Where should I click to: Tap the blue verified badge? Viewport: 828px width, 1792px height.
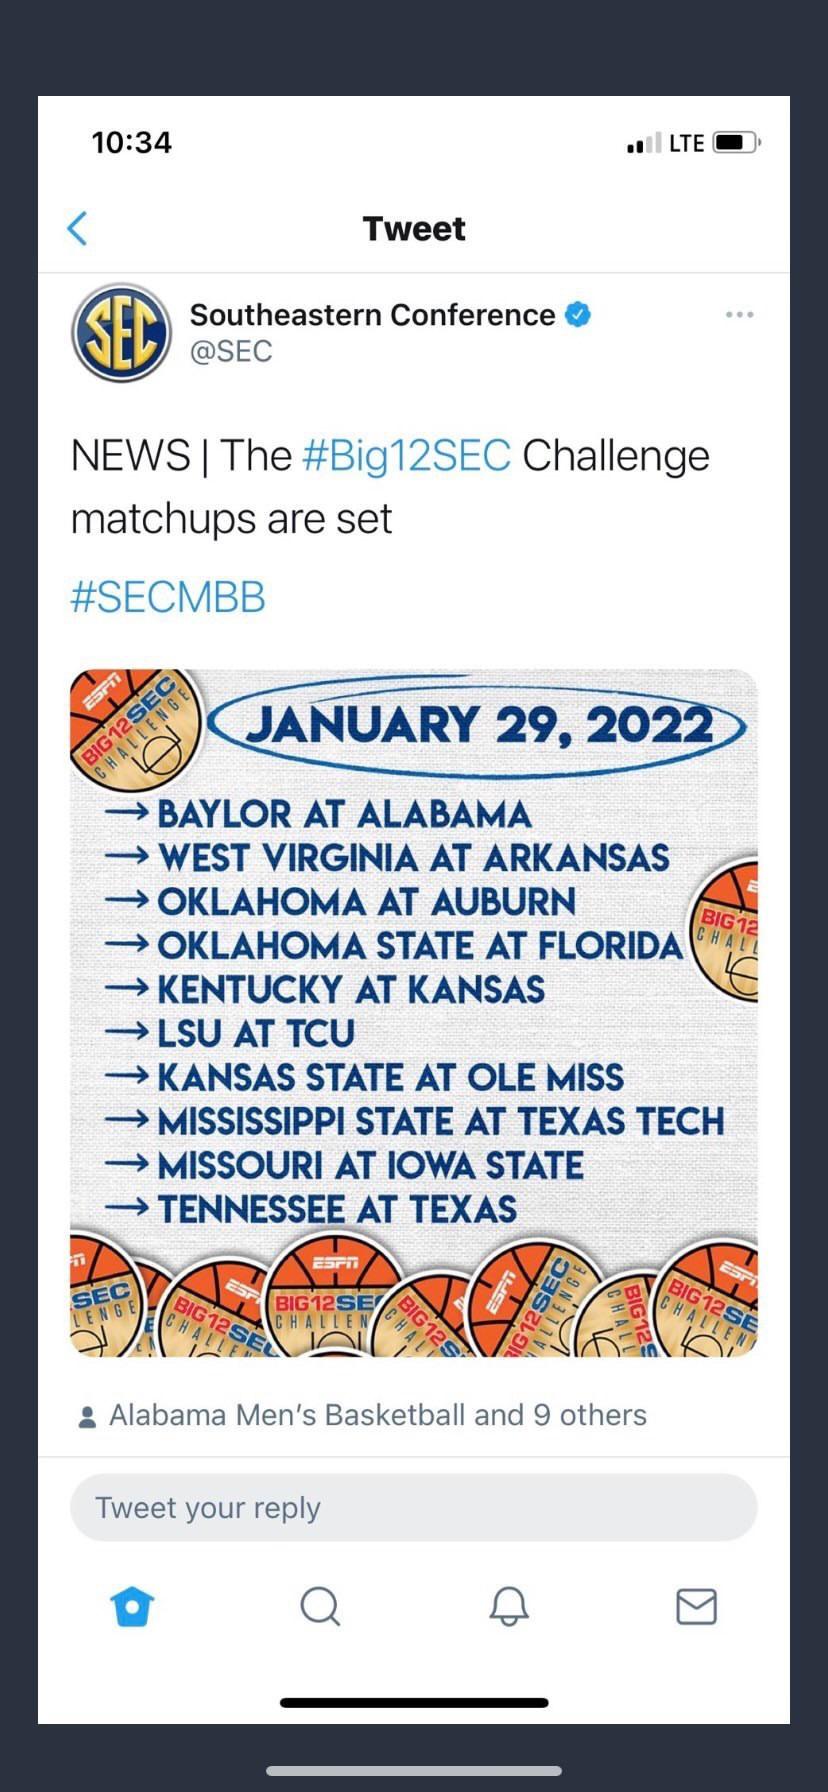point(578,315)
